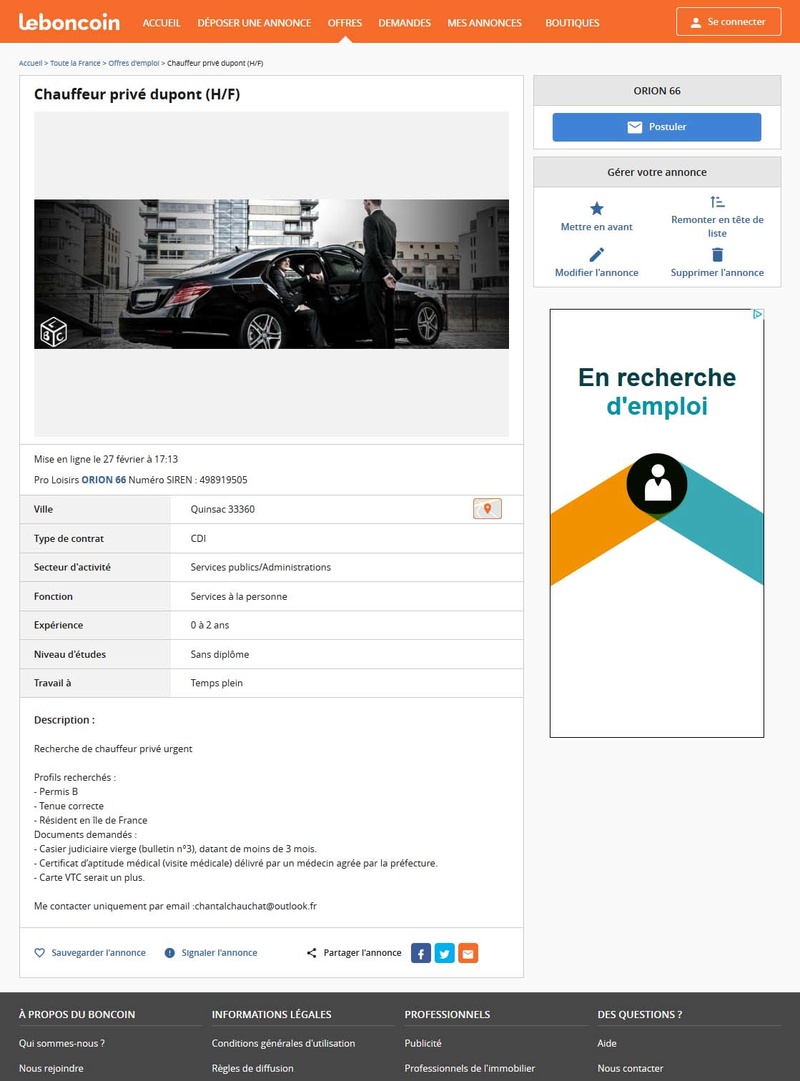
Task: Click the Remonter en tête de liste icon
Action: [x=717, y=202]
